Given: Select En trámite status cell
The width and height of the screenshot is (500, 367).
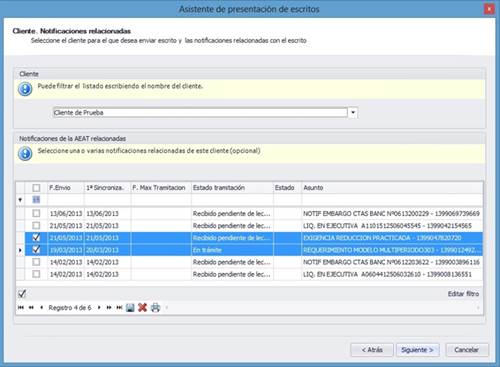Looking at the screenshot, I should 232,250.
